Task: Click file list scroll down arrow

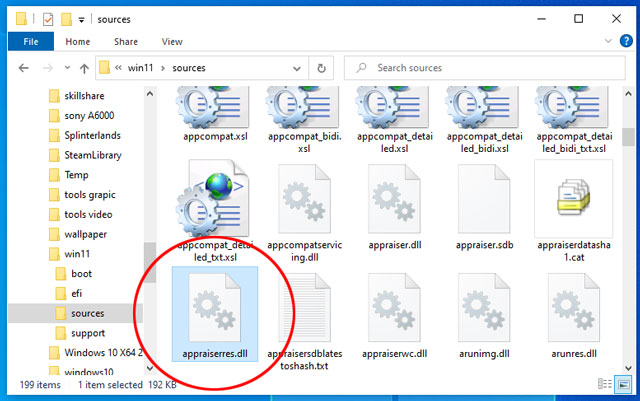Action: (x=628, y=368)
